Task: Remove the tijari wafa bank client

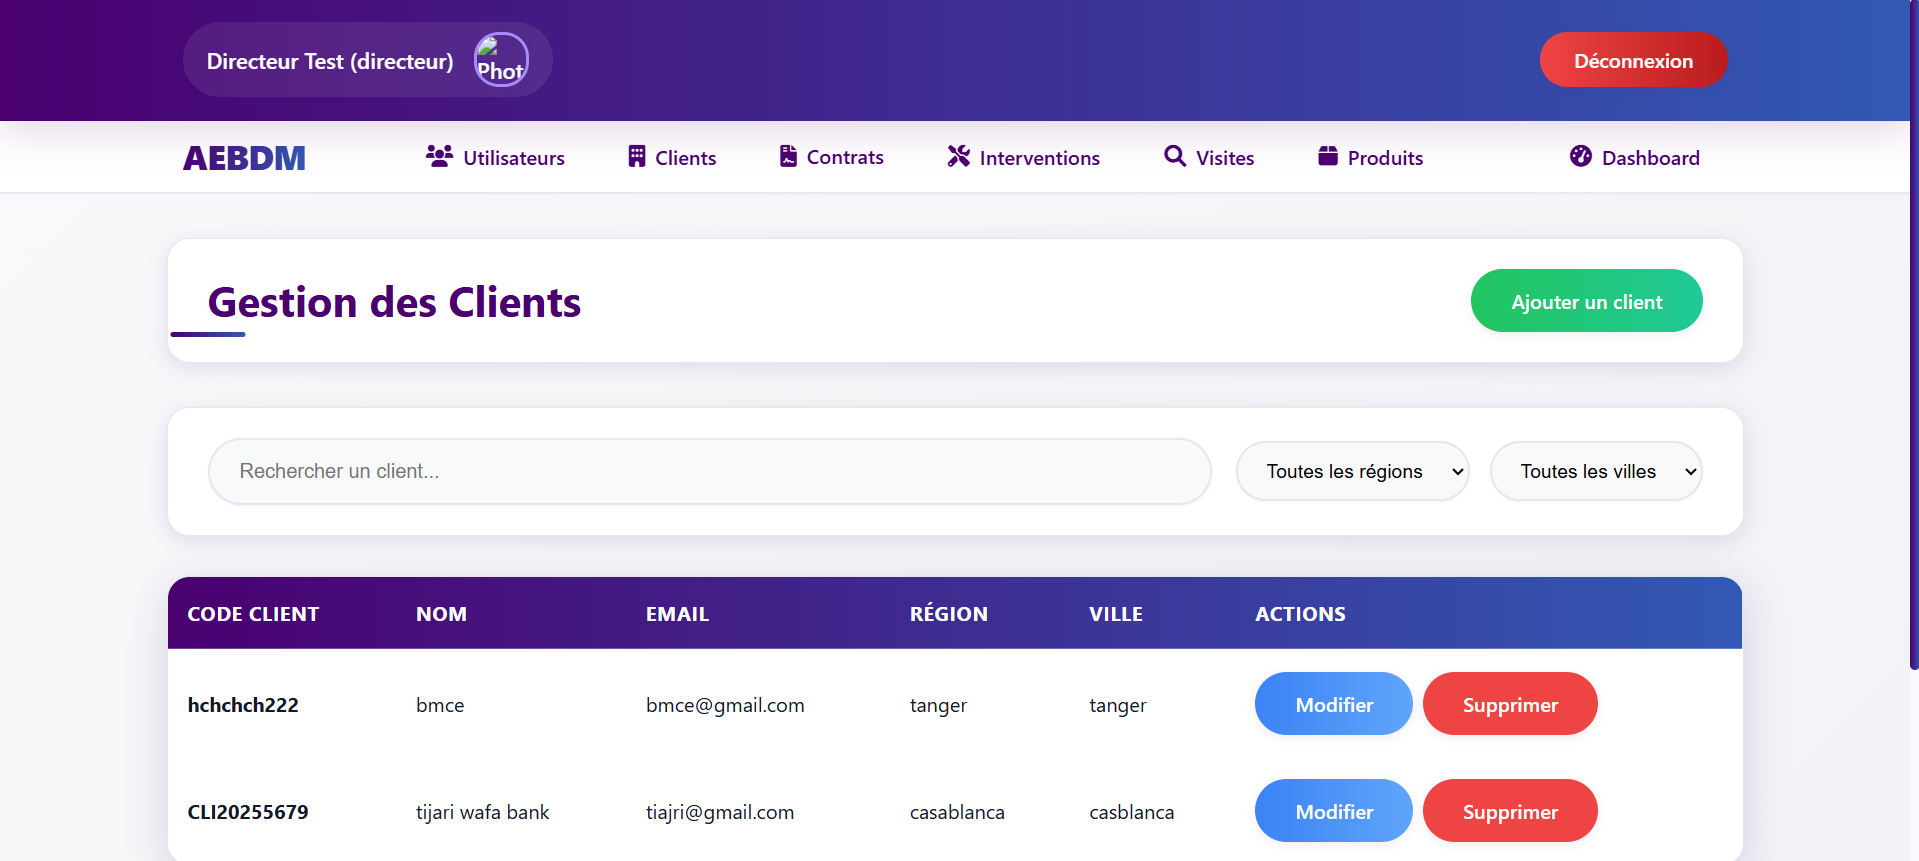Action: coord(1509,811)
